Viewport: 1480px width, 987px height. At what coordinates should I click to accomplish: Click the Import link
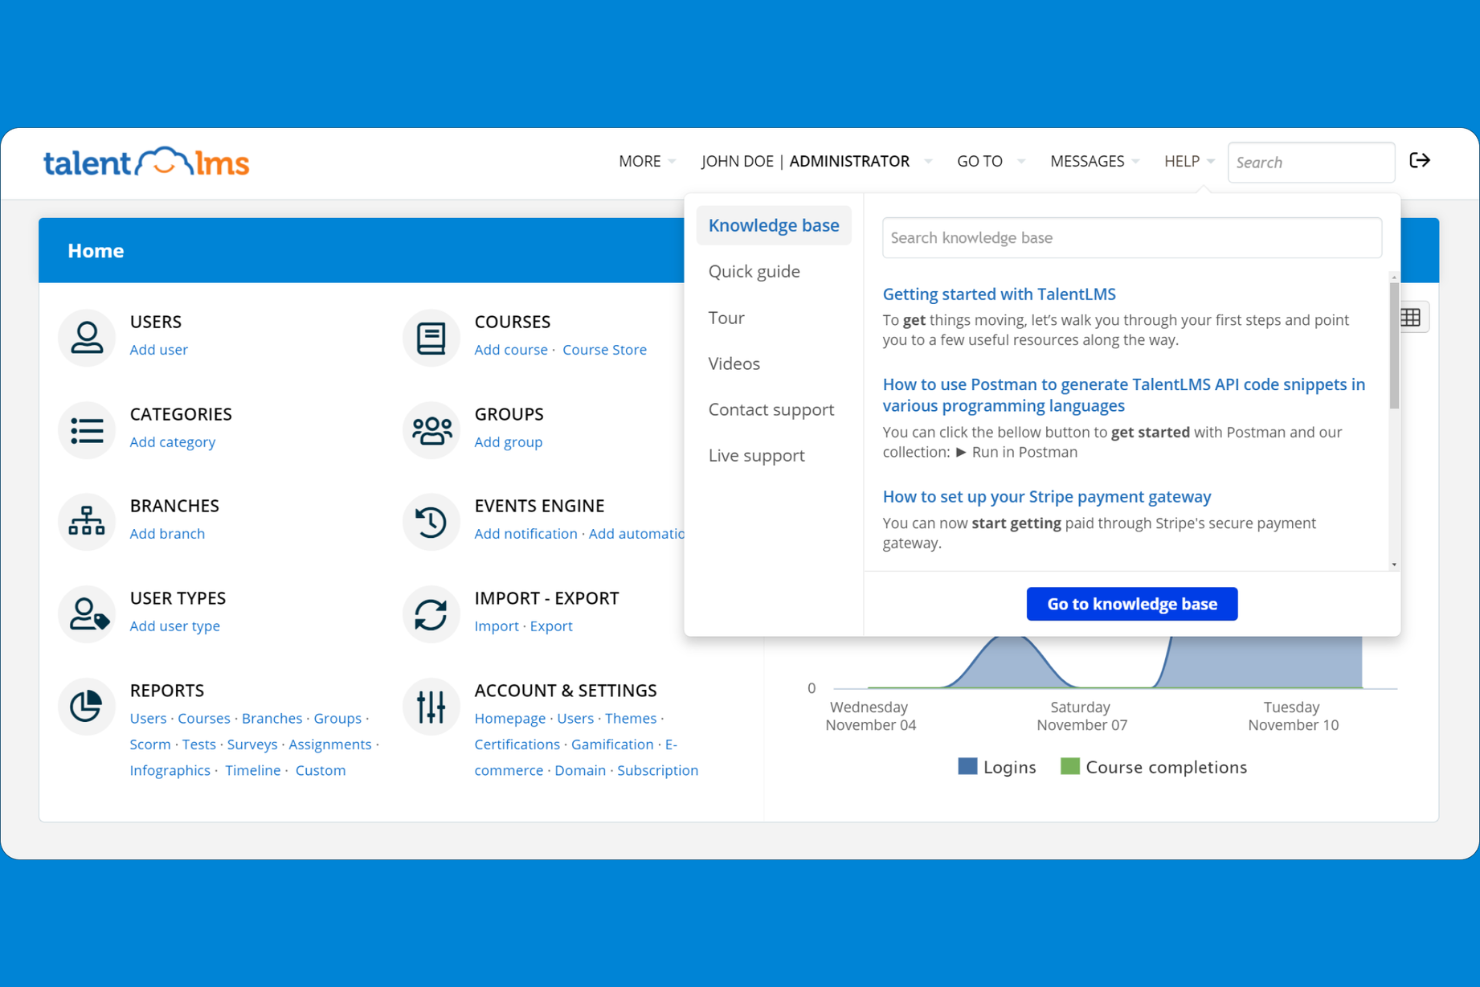pyautogui.click(x=496, y=626)
